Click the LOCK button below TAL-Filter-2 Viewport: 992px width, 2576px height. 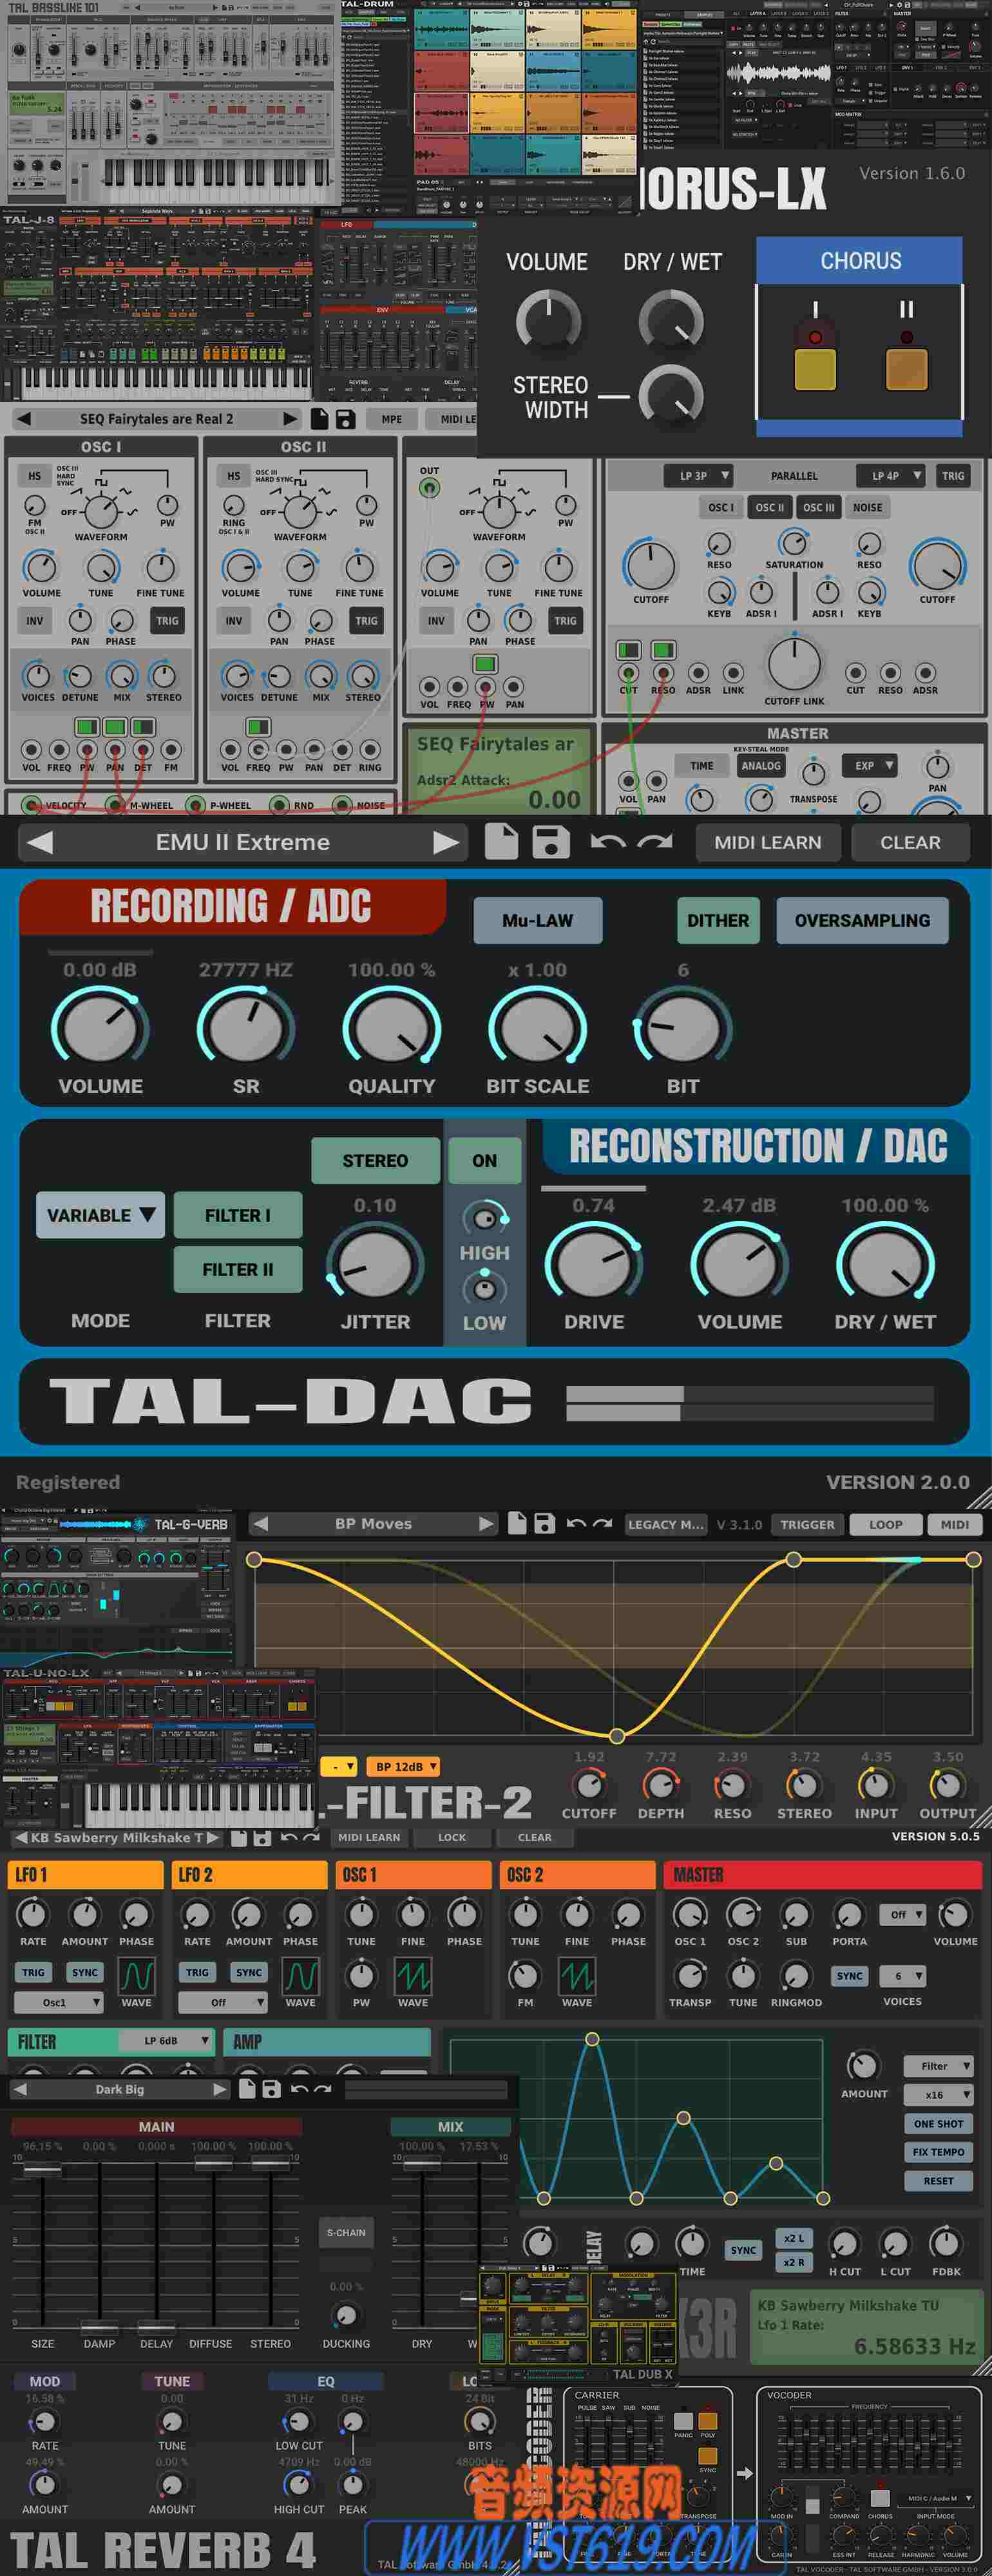pyautogui.click(x=452, y=1837)
